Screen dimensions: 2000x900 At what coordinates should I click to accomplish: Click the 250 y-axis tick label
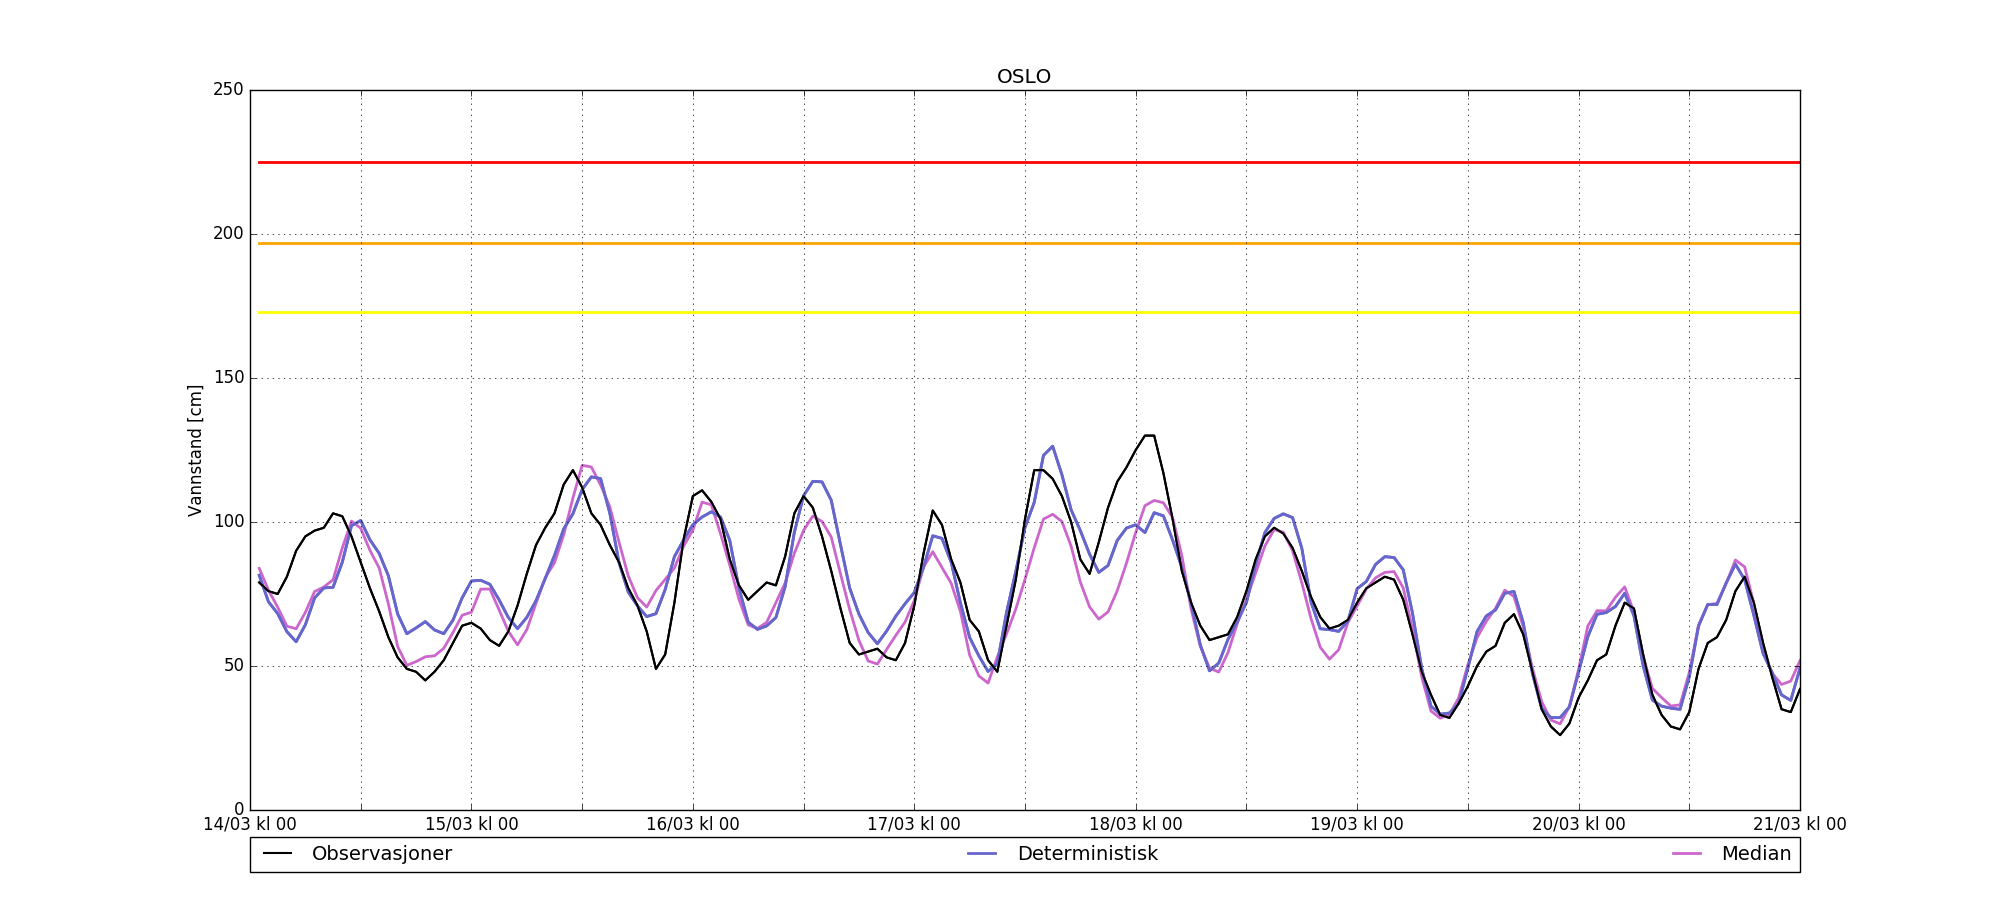click(228, 90)
